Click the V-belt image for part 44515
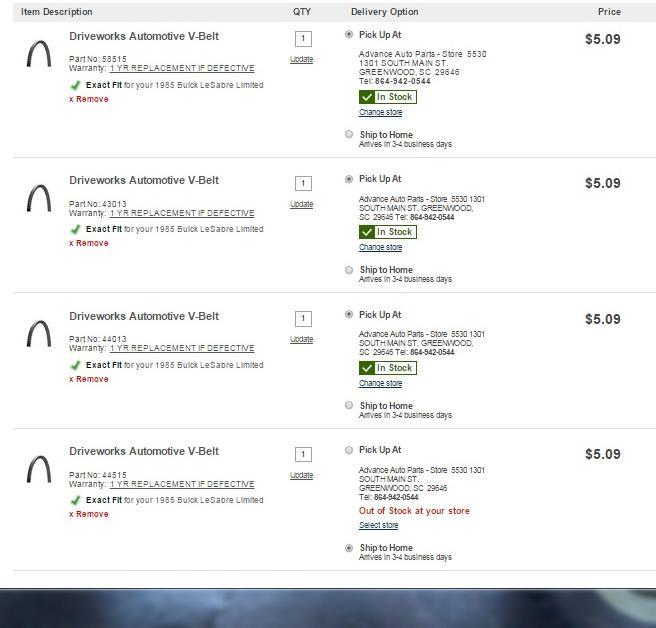 point(39,469)
